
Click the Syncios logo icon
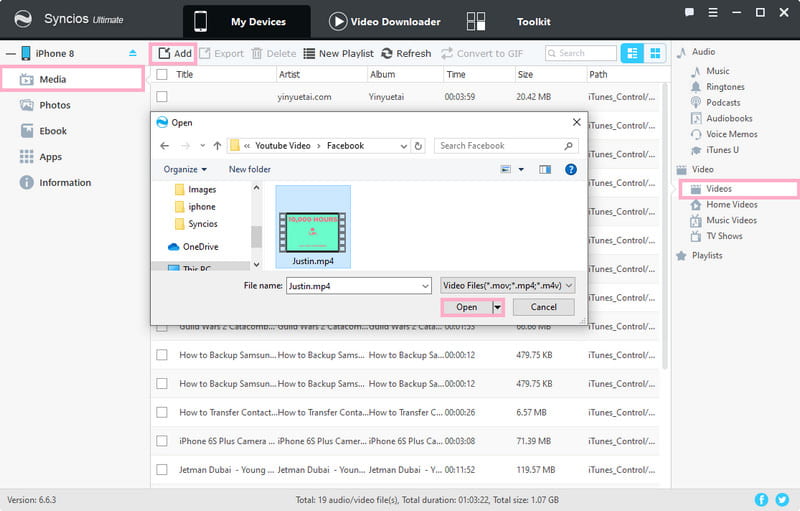point(22,19)
